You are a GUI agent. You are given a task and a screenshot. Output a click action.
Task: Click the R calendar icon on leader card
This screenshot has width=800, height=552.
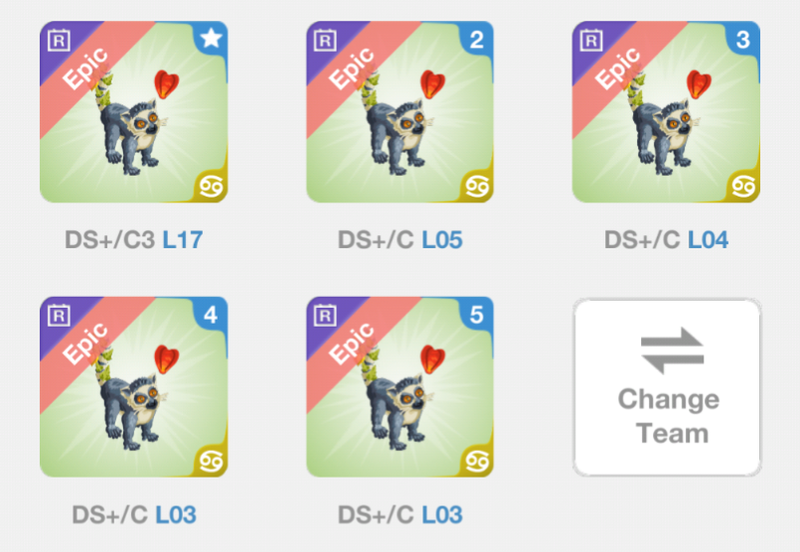[59, 41]
